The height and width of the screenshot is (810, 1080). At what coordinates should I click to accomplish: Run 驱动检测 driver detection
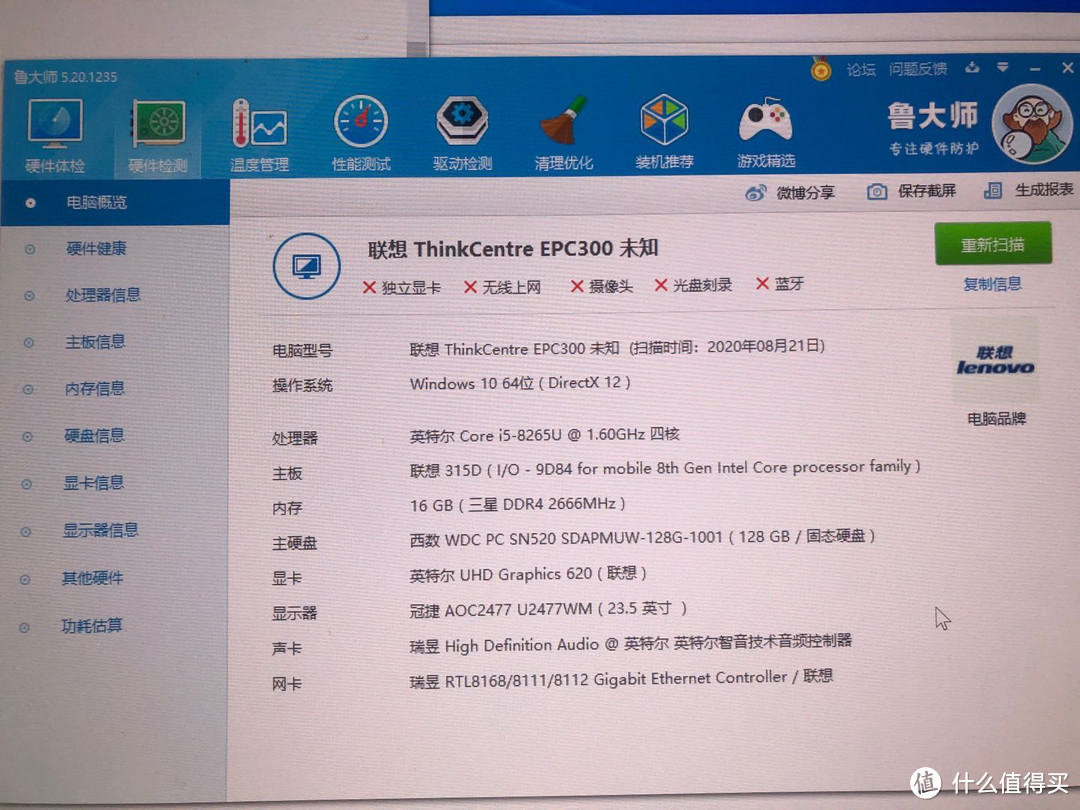(x=460, y=130)
